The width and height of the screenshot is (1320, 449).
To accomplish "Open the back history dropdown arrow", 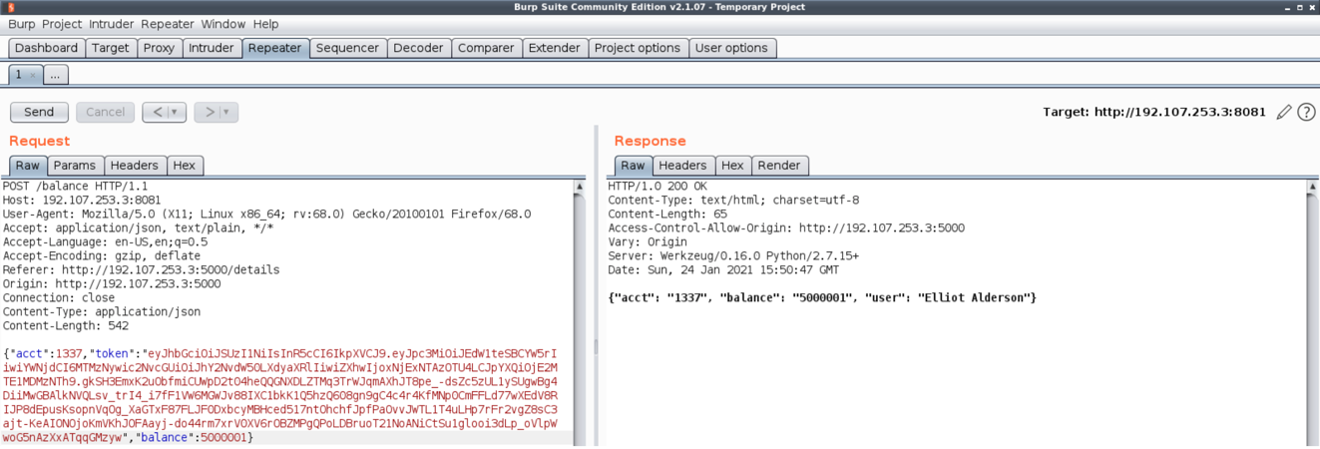I will (x=176, y=112).
